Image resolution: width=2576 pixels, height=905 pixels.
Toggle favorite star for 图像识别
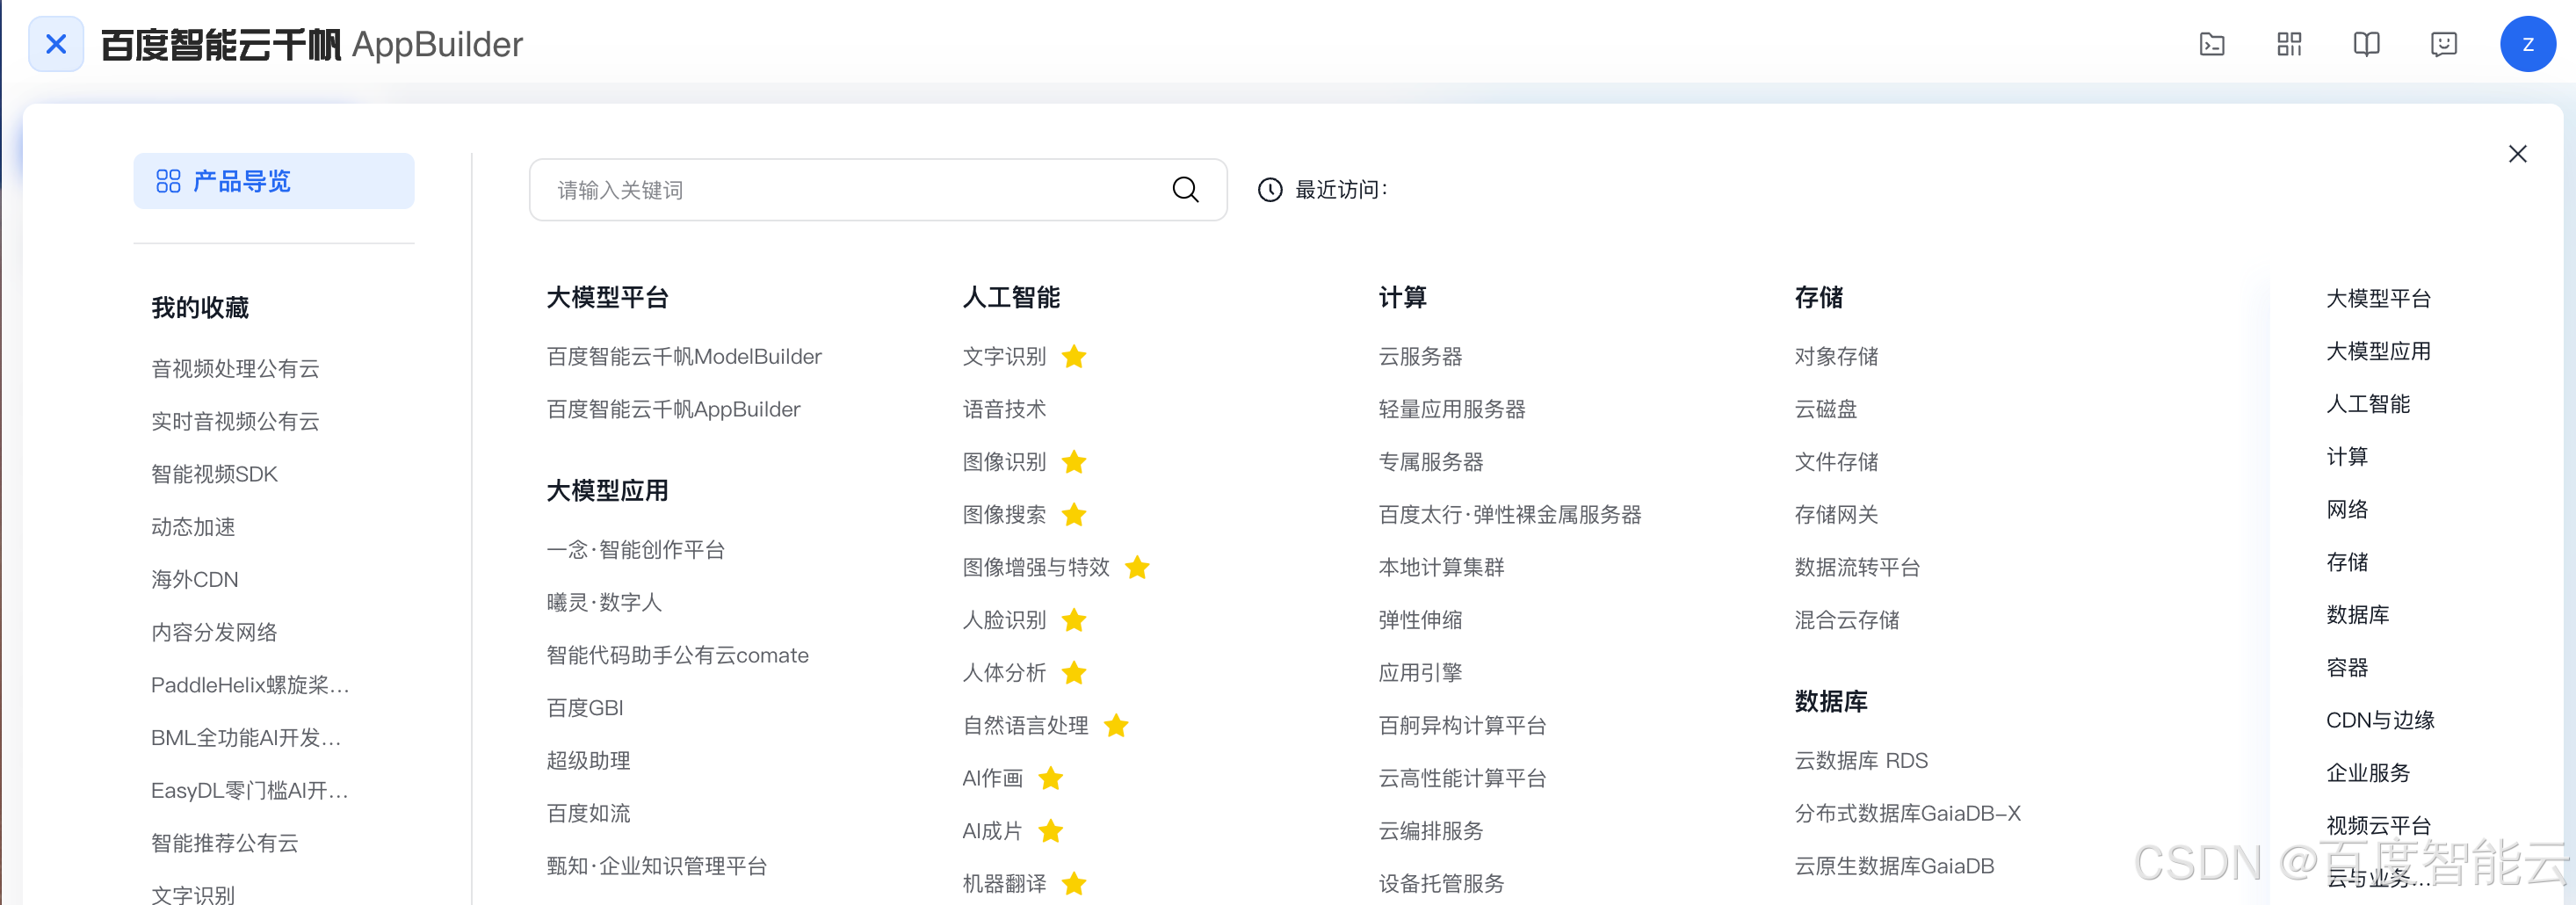[x=1074, y=462]
